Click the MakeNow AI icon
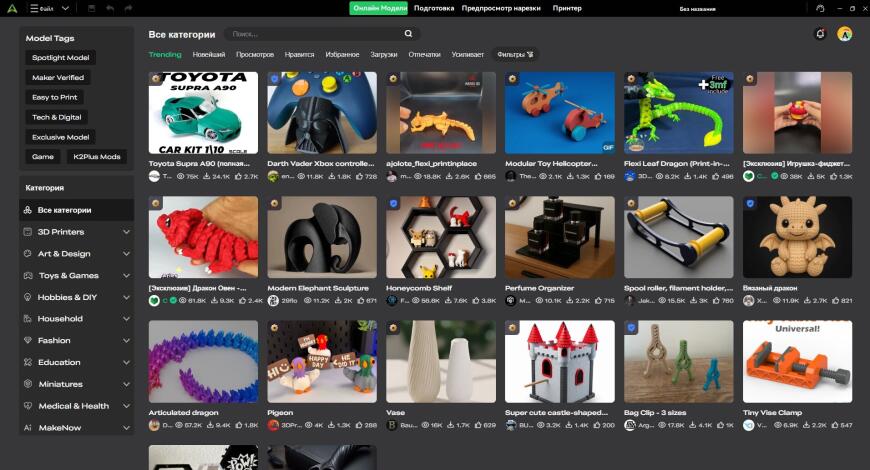 tap(28, 427)
